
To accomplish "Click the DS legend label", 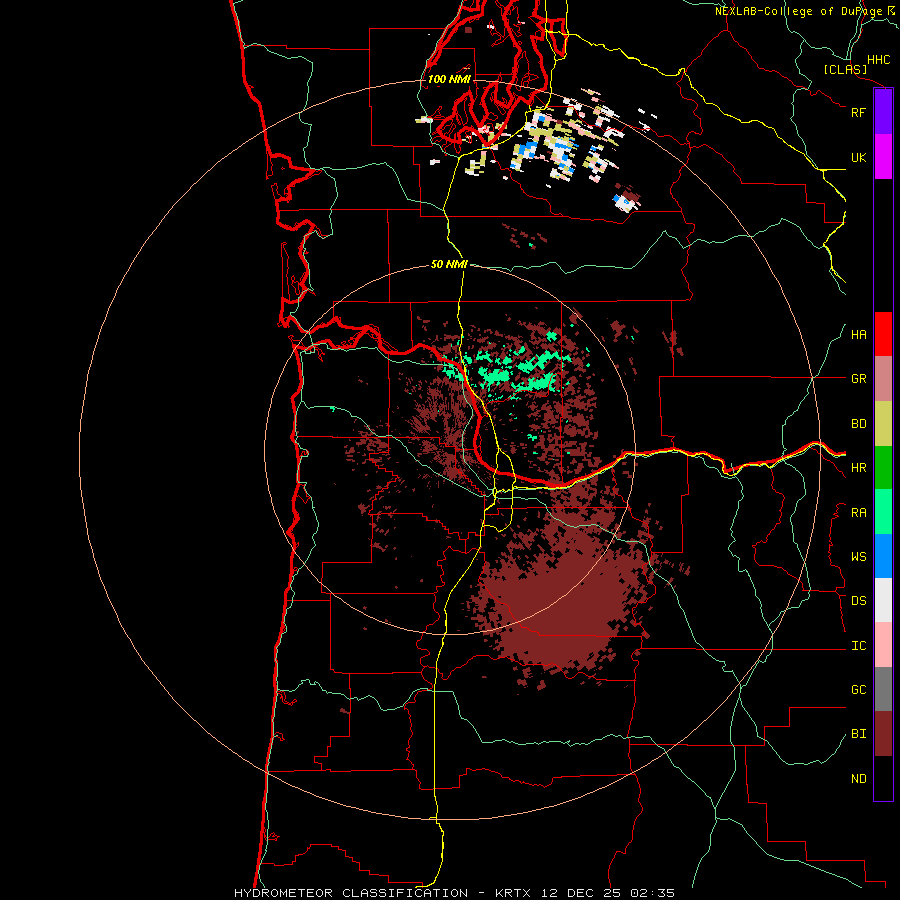I will tap(858, 601).
